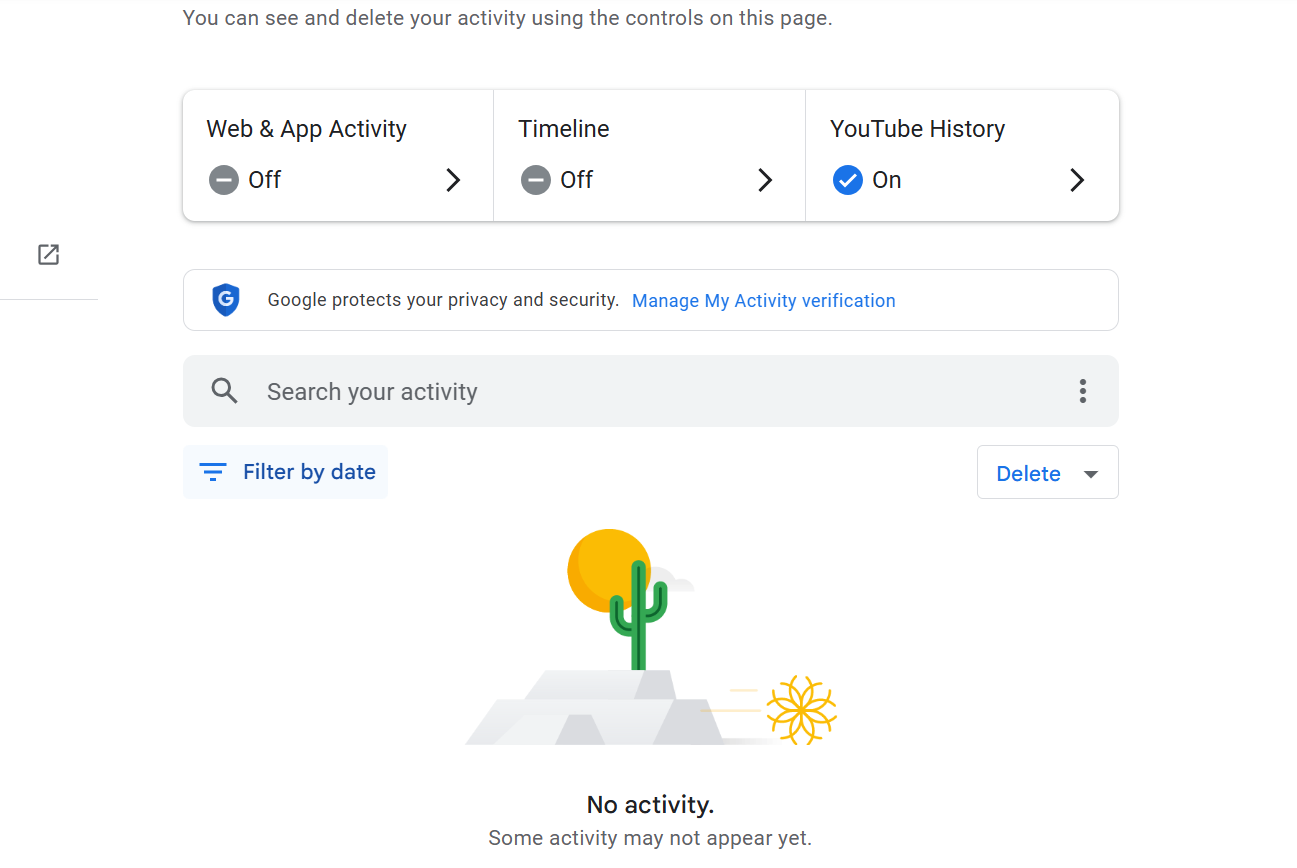Image resolution: width=1297 pixels, height=868 pixels.
Task: Click the open-in-new-window icon in left sidebar
Action: tap(48, 255)
